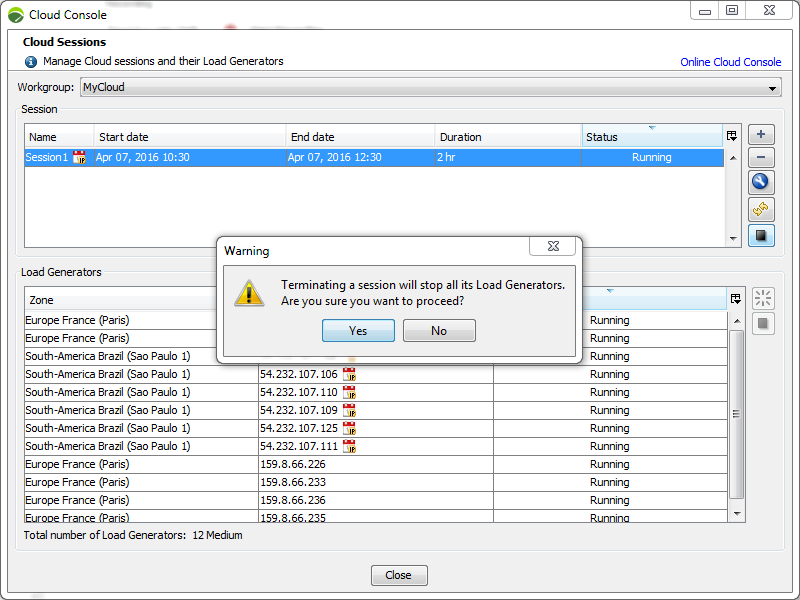Click load generators scrollbar down arrow

tap(737, 514)
